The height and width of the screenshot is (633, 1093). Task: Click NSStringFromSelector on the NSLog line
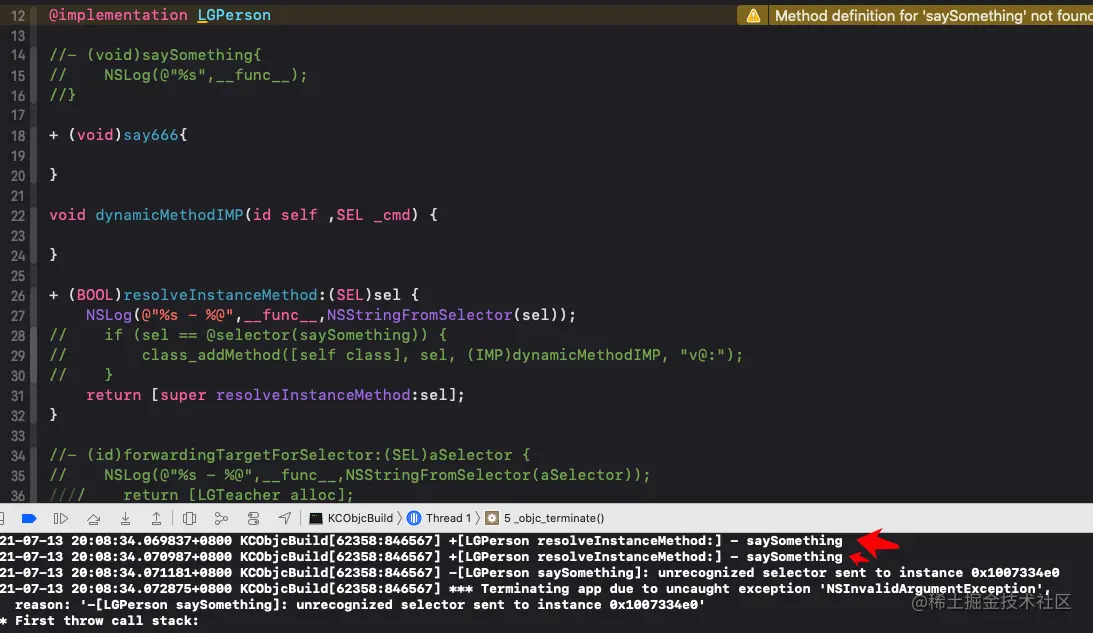point(420,314)
